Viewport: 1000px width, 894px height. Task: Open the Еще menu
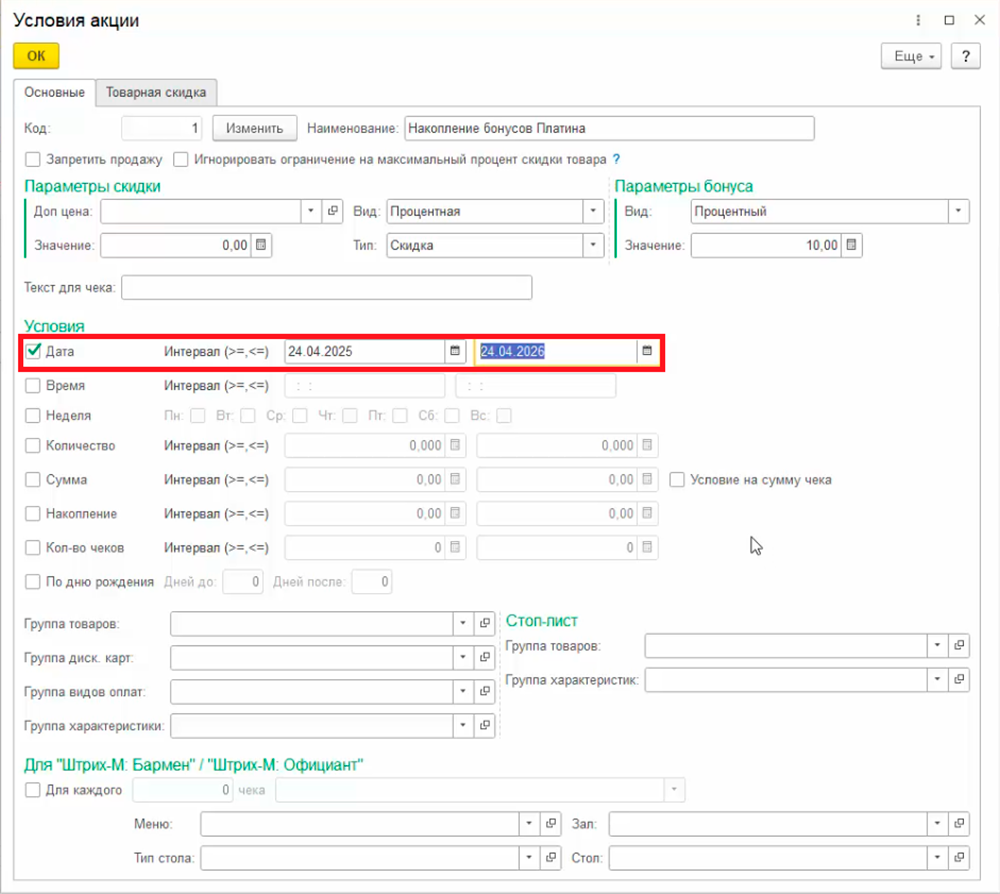click(x=911, y=57)
